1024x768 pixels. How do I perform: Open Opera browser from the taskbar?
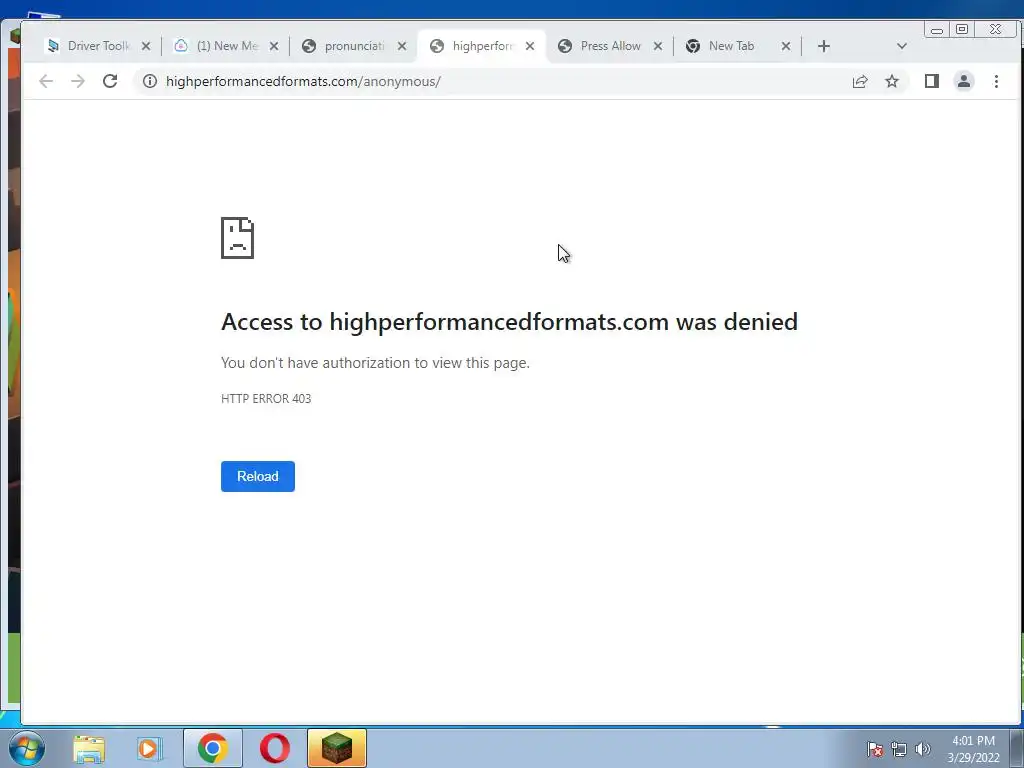(x=274, y=748)
